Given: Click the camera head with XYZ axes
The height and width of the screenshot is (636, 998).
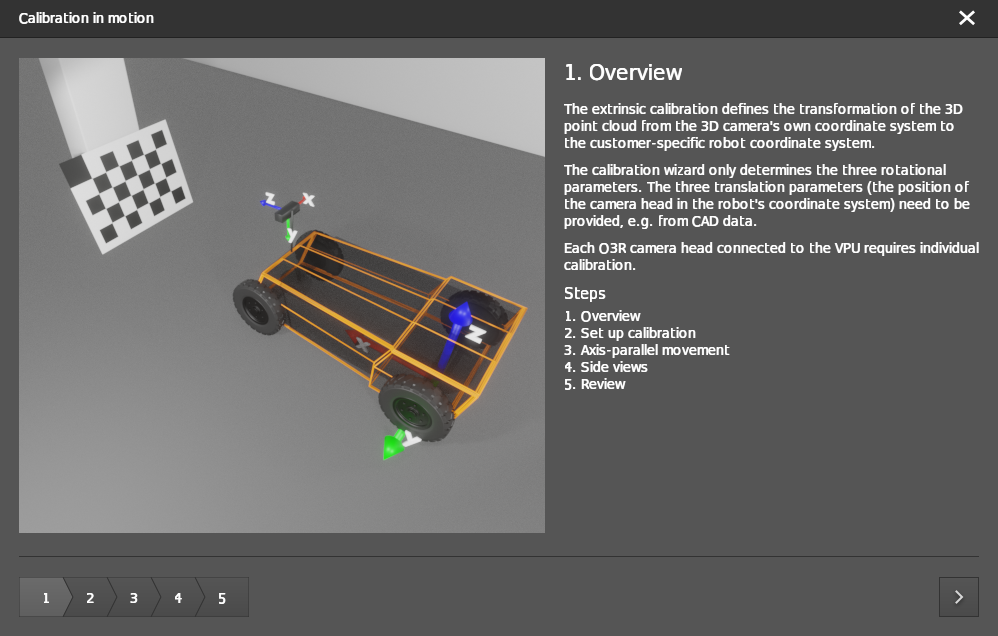Looking at the screenshot, I should click(x=290, y=209).
